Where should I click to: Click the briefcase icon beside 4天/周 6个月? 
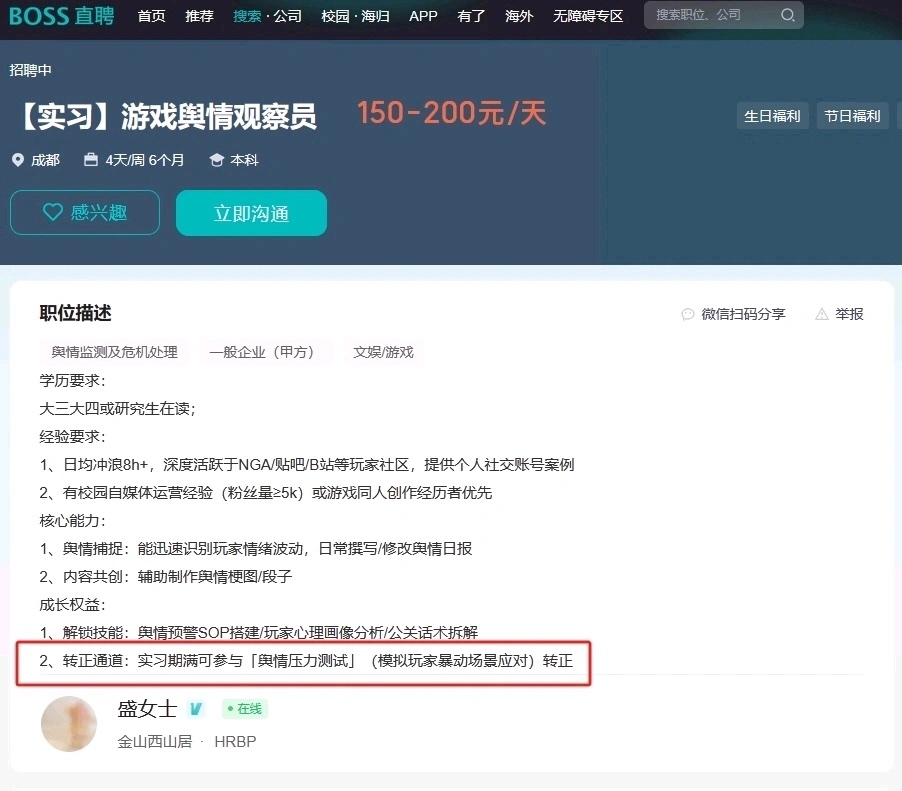point(91,159)
